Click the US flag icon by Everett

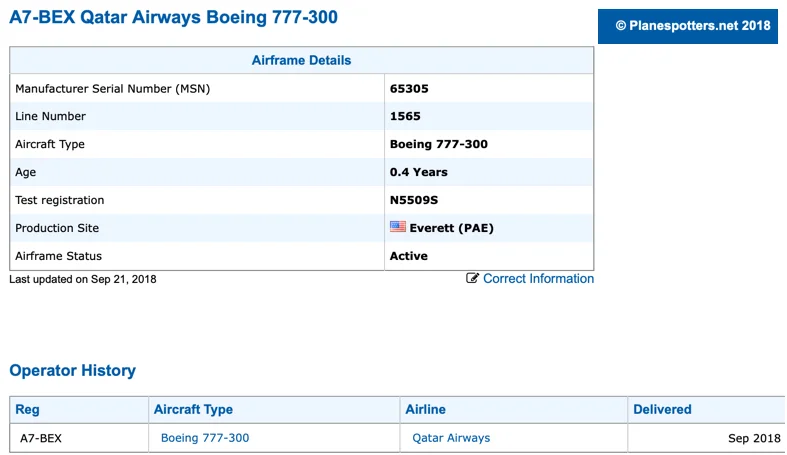coord(397,227)
